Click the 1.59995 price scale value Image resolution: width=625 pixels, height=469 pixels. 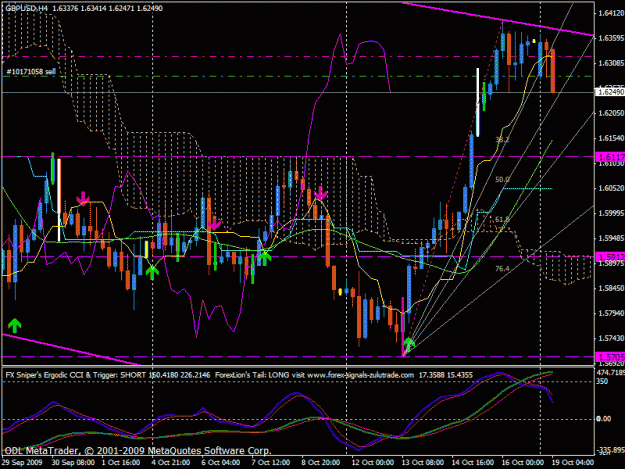[611, 213]
